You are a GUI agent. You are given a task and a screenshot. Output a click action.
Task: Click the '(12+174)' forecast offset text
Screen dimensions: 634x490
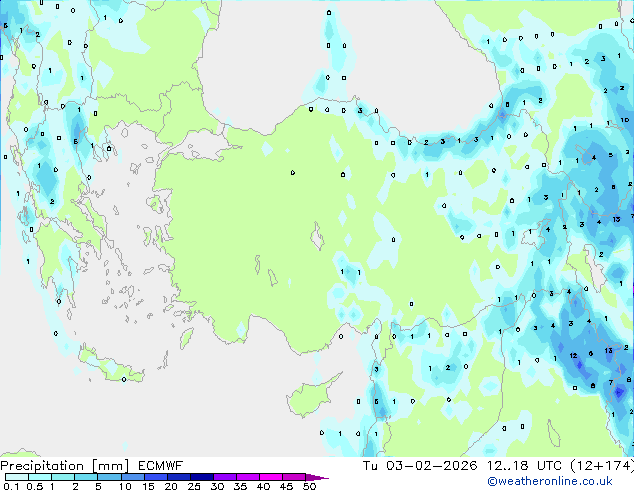pyautogui.click(x=602, y=466)
